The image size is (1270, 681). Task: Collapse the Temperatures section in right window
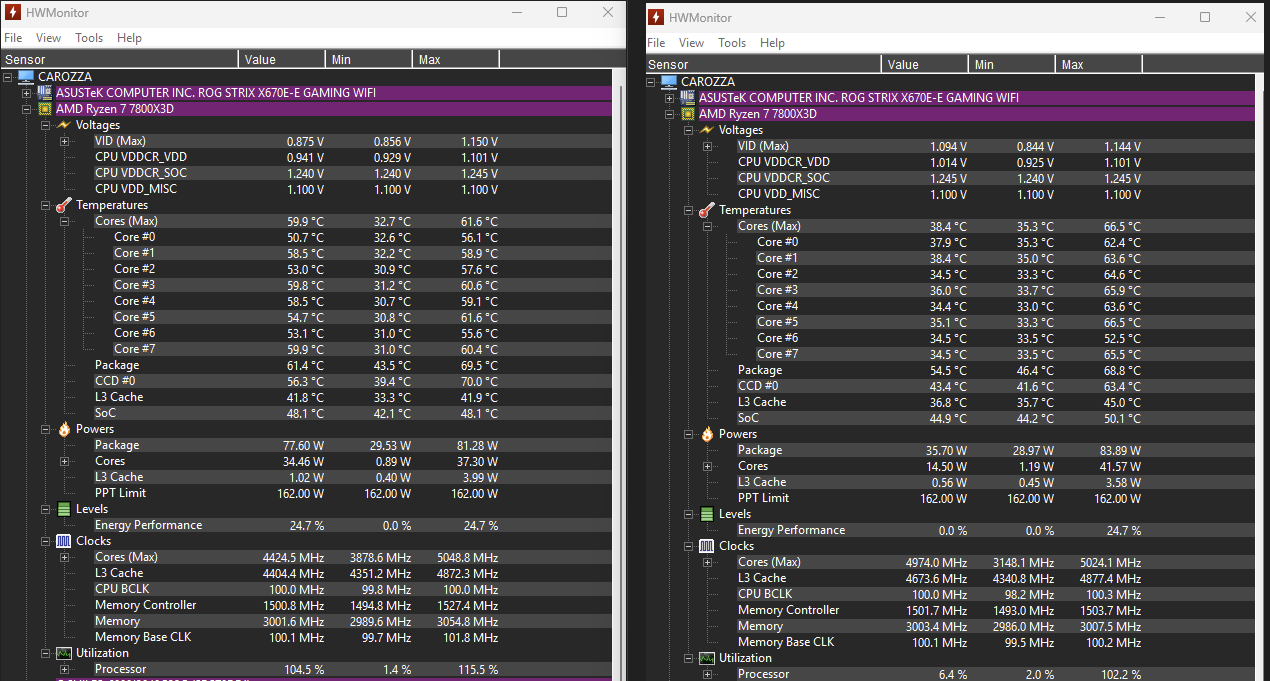point(688,210)
